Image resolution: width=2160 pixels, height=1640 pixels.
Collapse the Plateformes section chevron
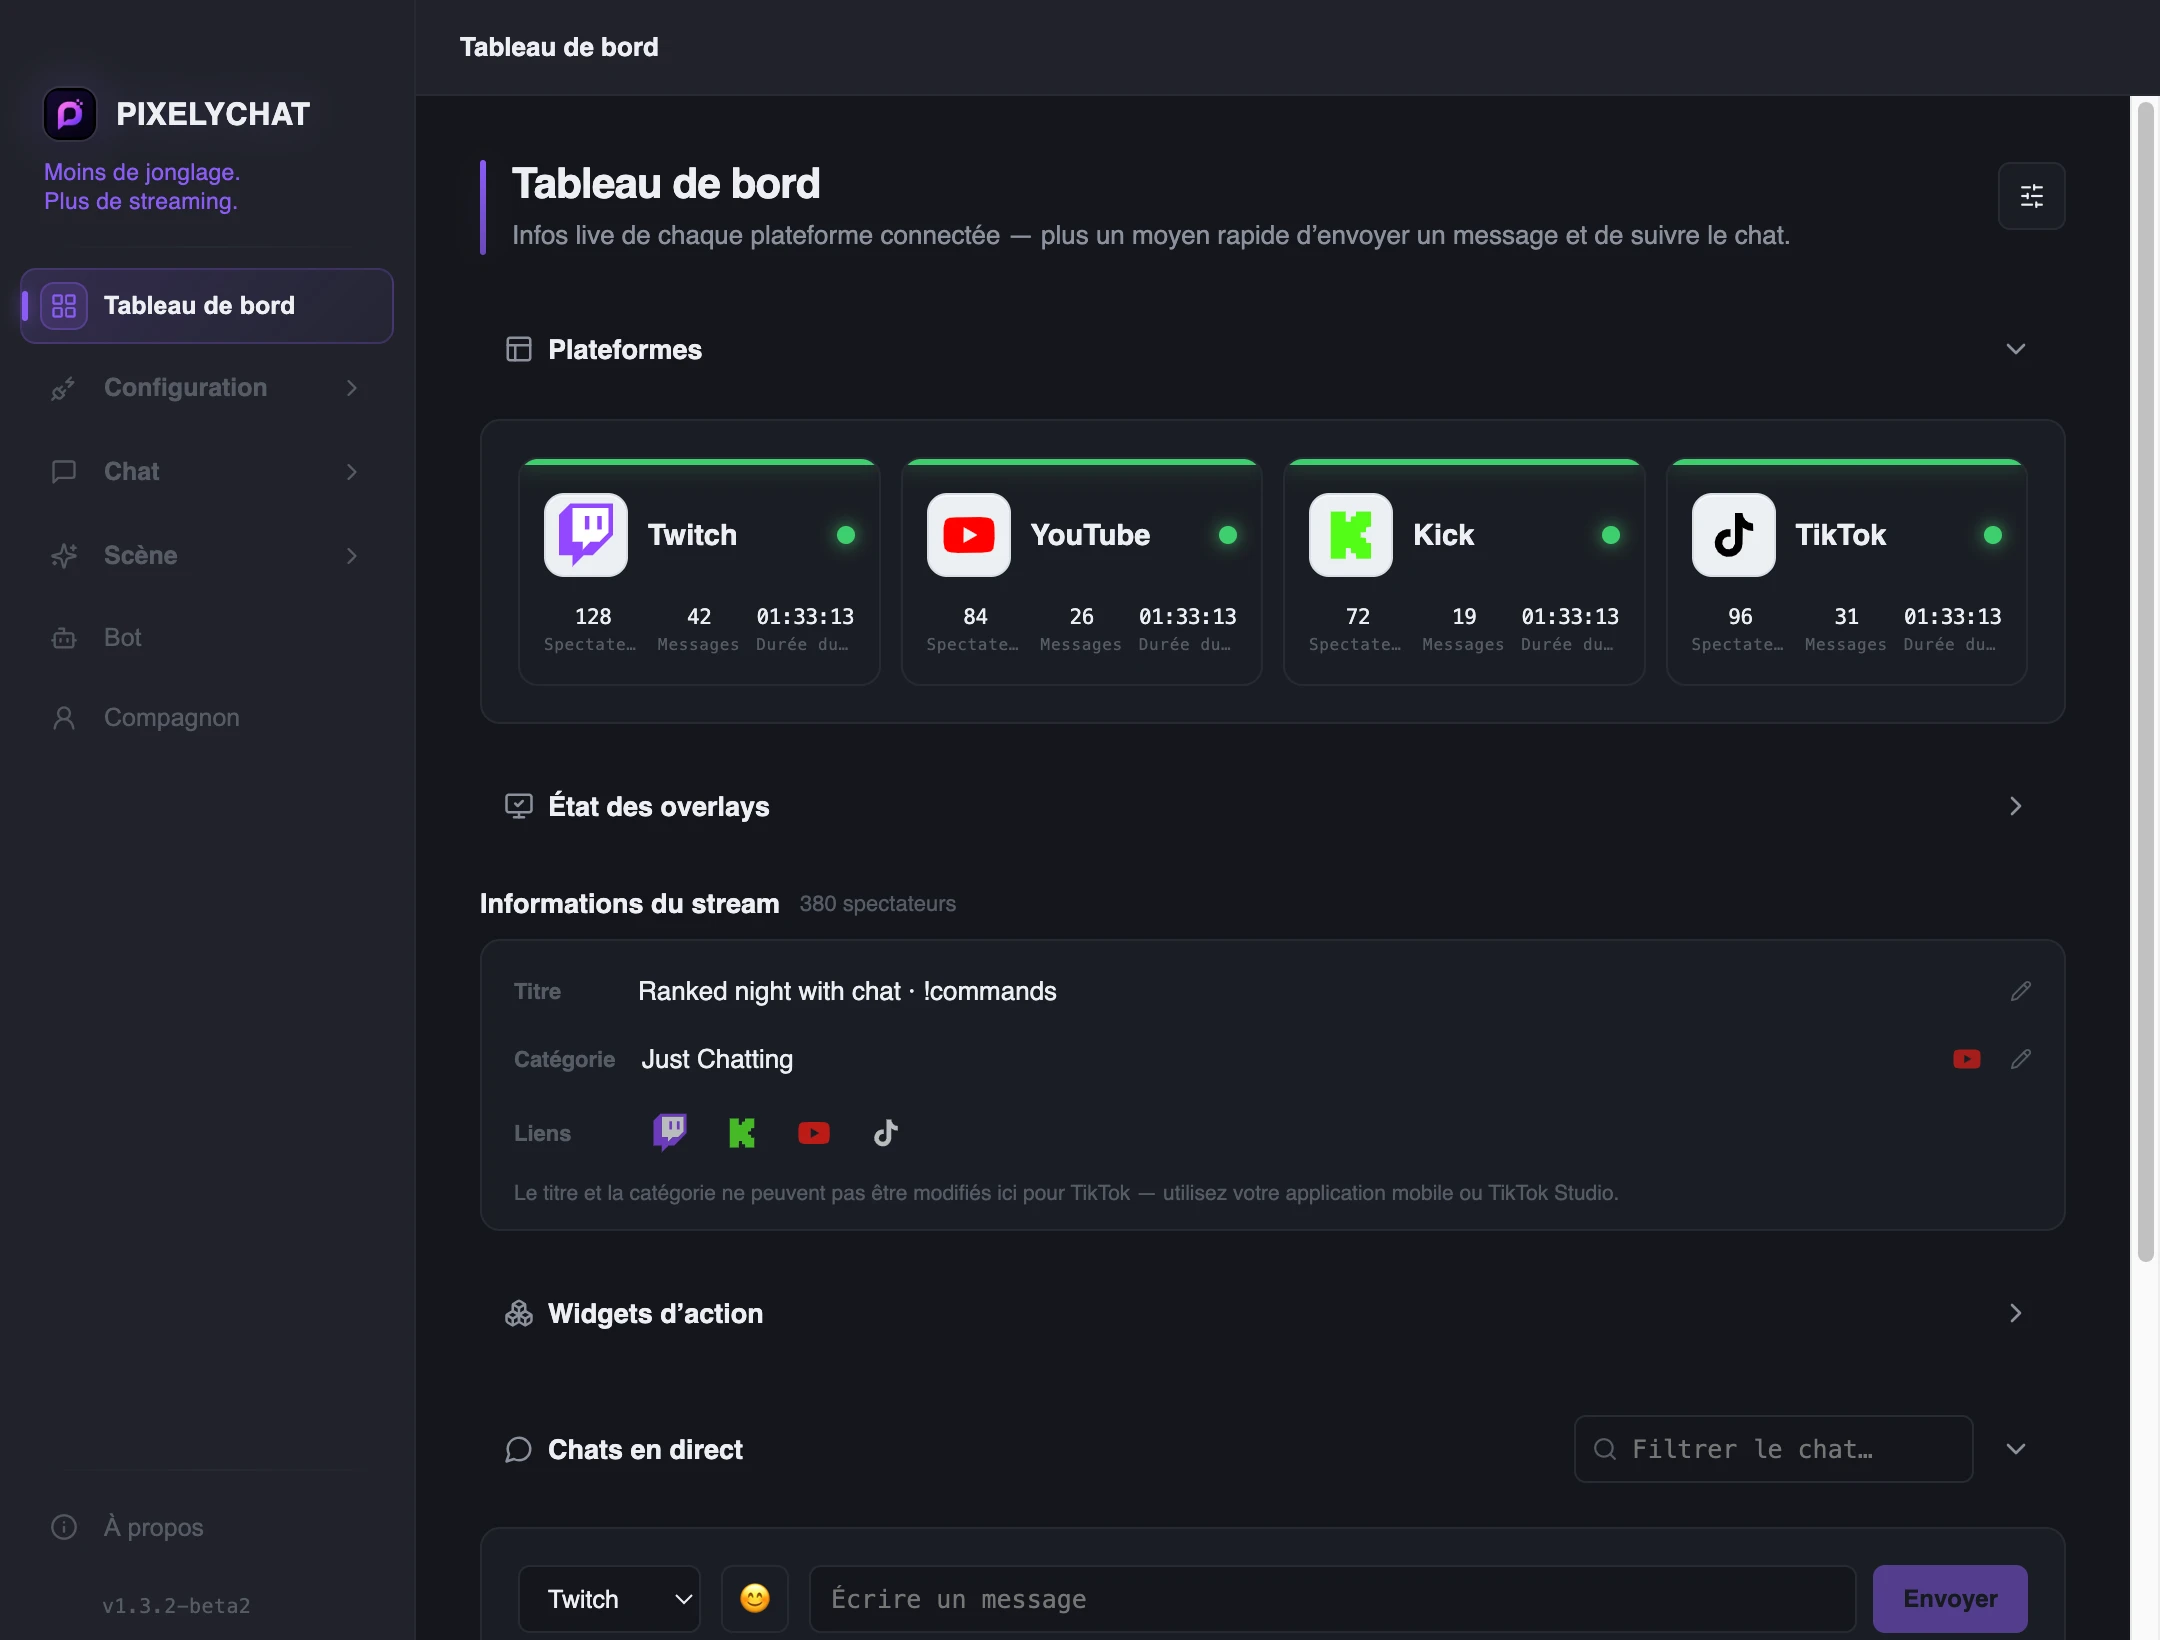[2016, 349]
